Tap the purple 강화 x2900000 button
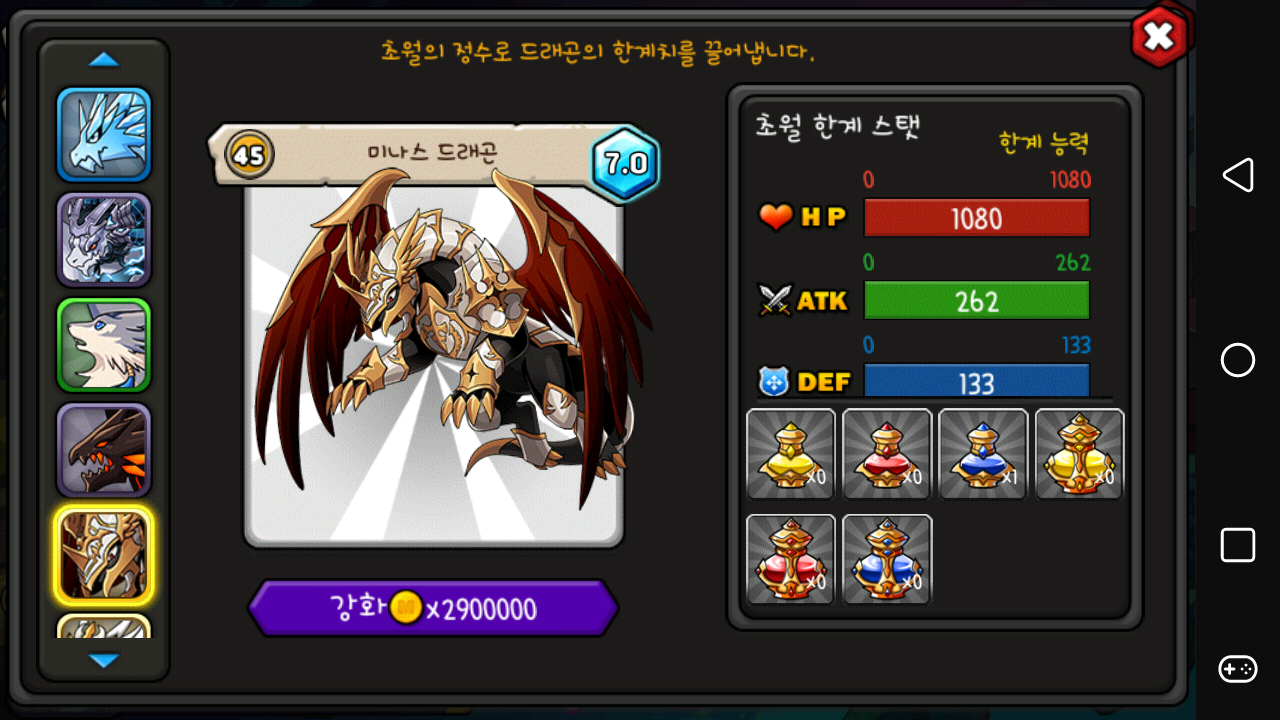Screen dimensions: 1280x720 (x=433, y=608)
